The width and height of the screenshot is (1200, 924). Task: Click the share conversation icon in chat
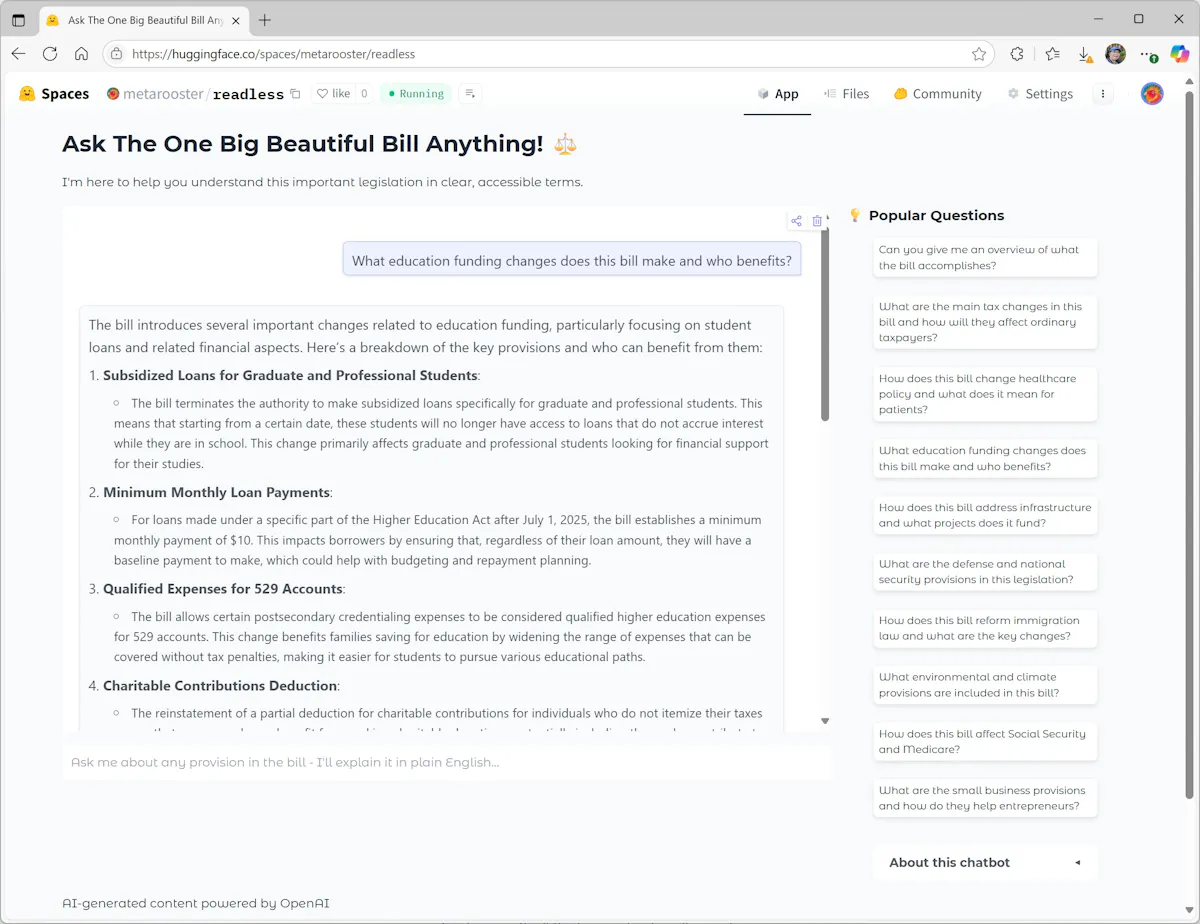(x=796, y=221)
